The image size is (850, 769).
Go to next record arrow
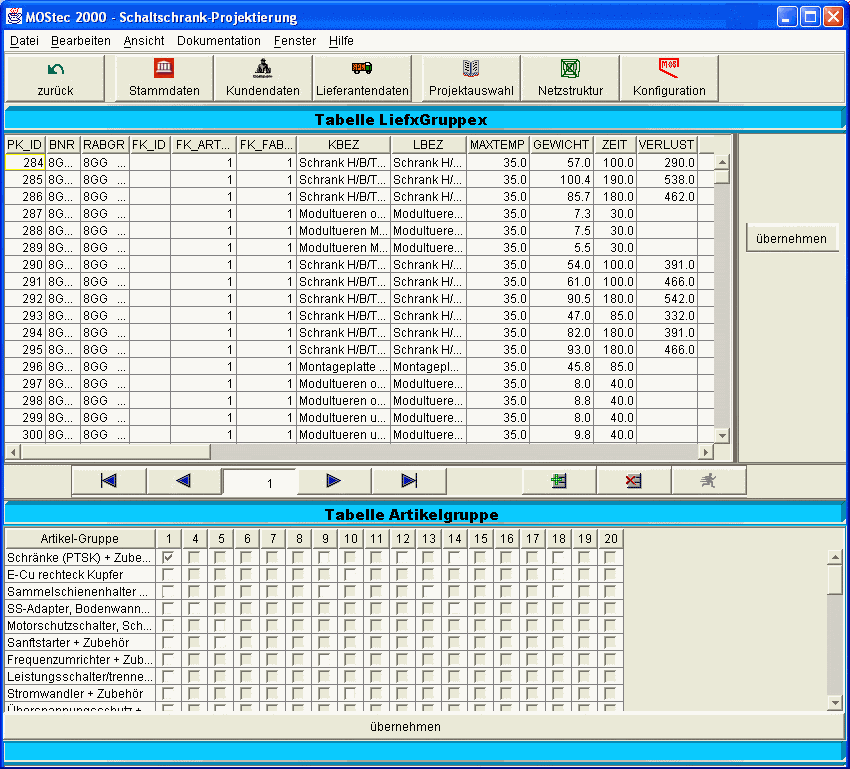click(334, 481)
